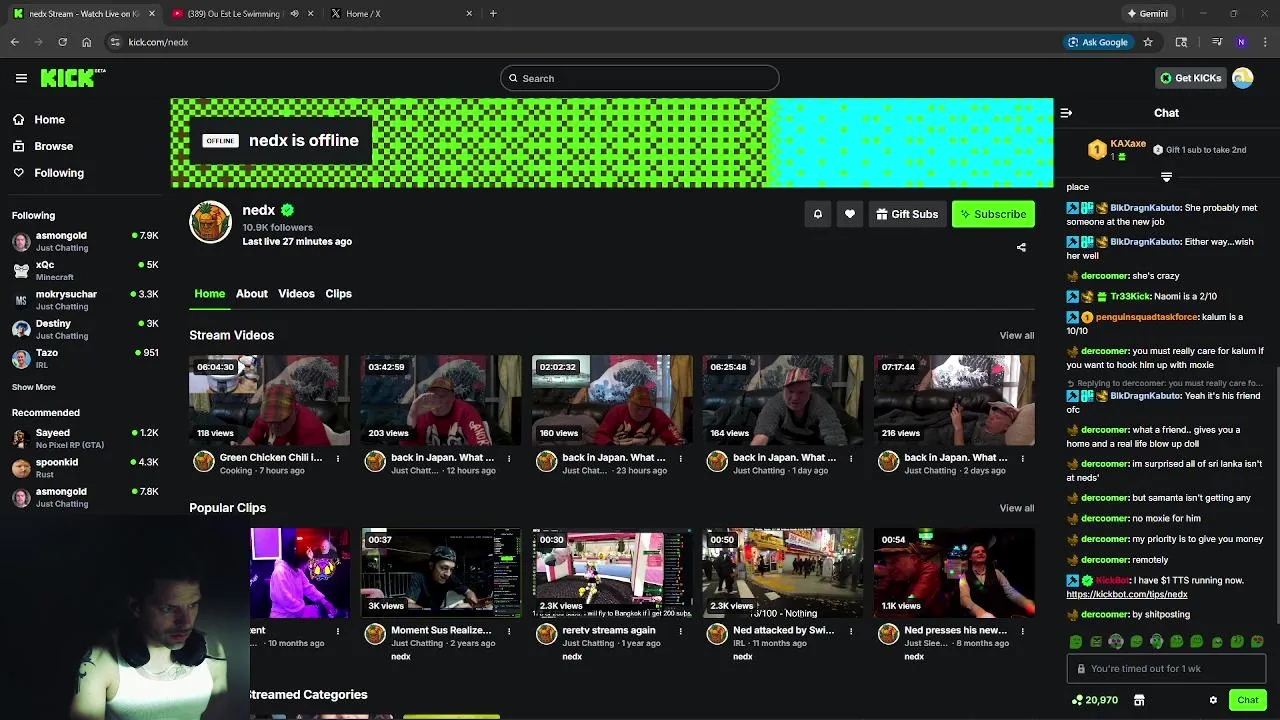The image size is (1280, 720).
Task: Go back in browser history
Action: pyautogui.click(x=15, y=42)
